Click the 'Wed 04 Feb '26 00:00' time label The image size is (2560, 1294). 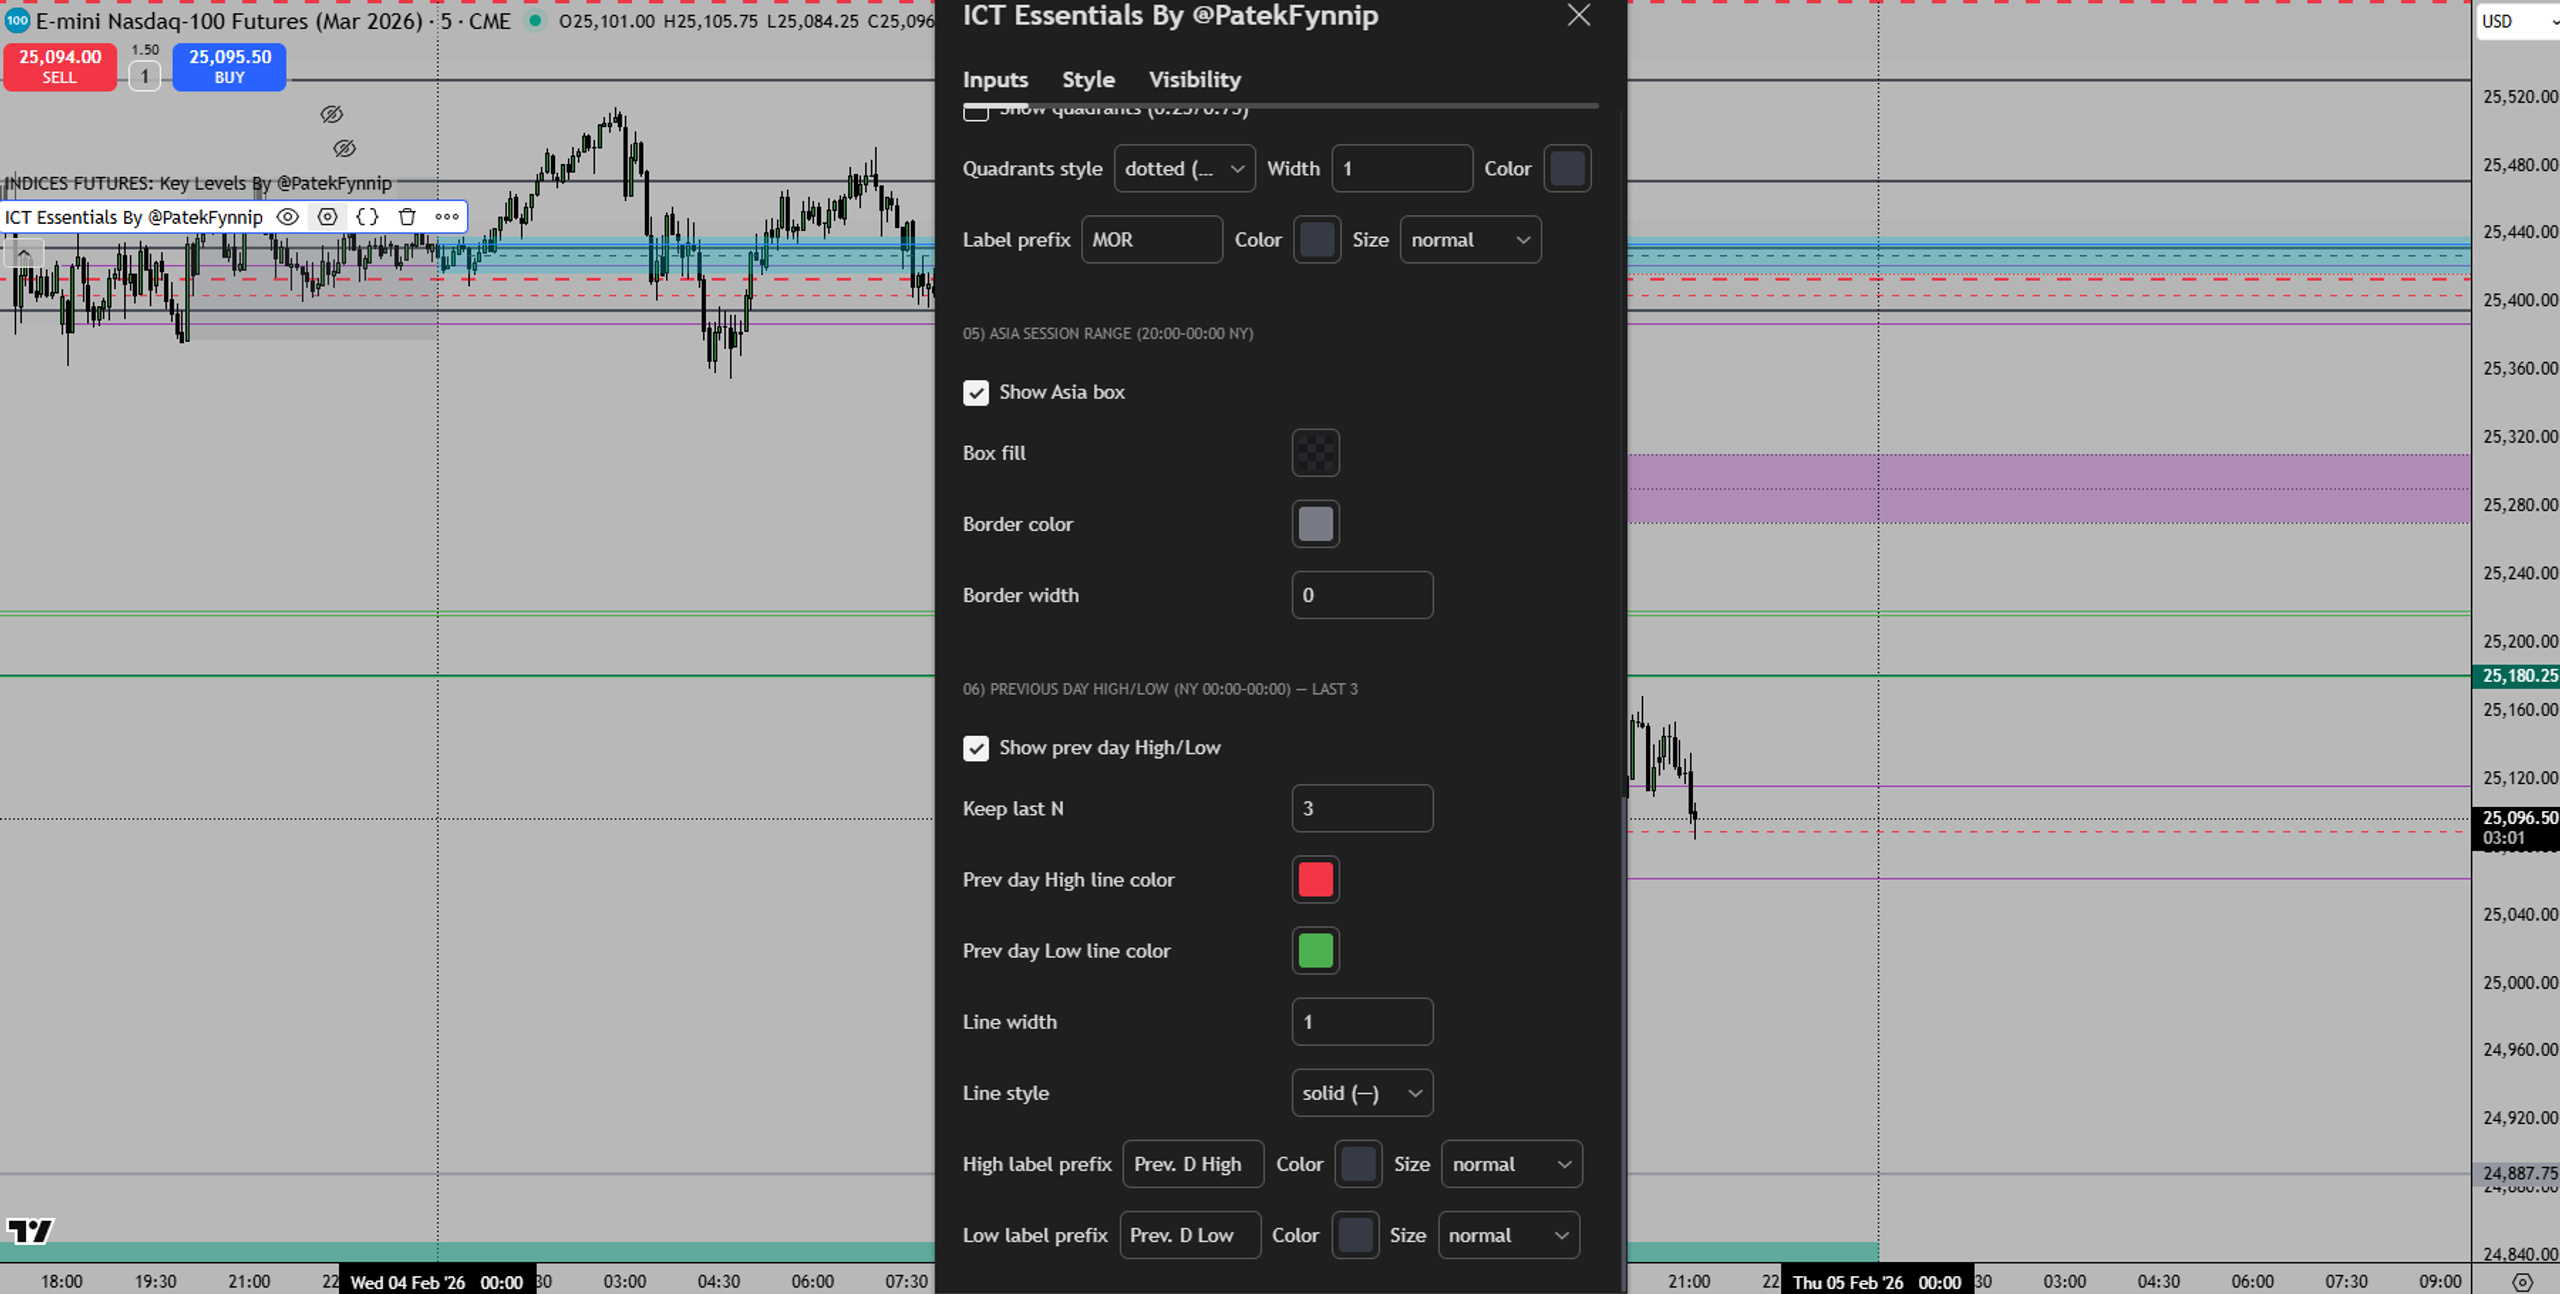click(x=437, y=1282)
